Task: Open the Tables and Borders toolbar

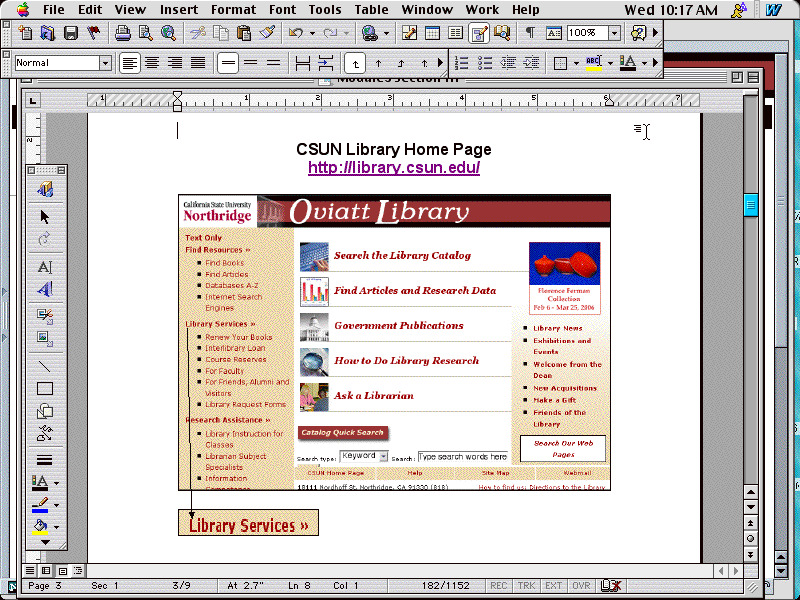Action: 409,33
